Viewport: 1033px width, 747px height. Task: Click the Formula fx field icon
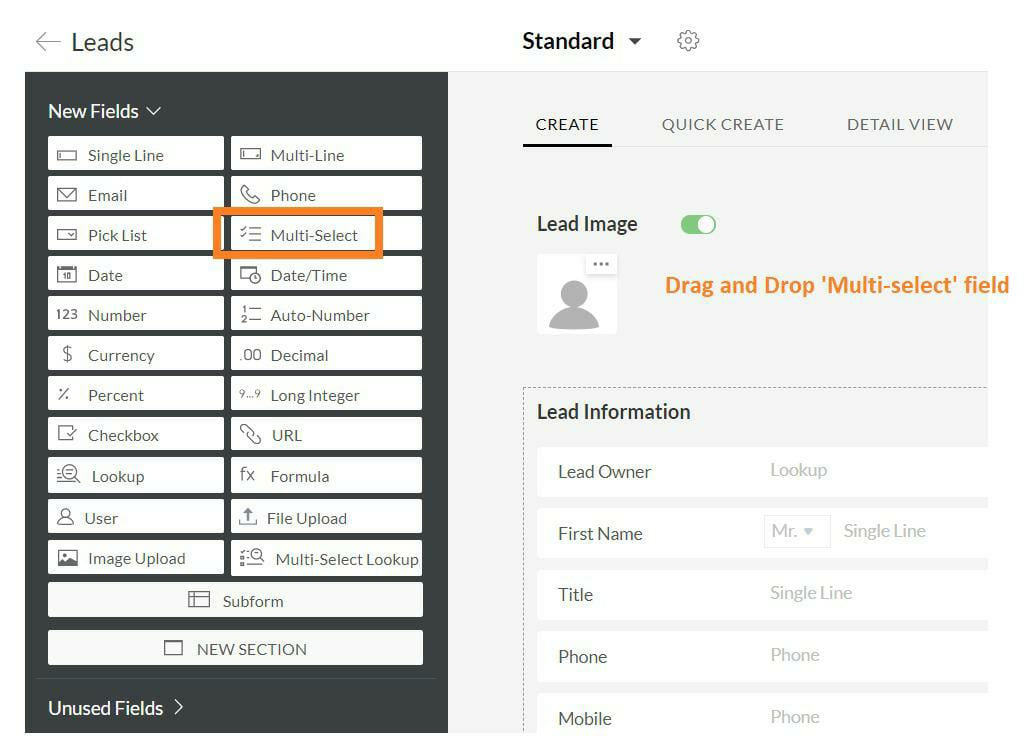[x=248, y=475]
